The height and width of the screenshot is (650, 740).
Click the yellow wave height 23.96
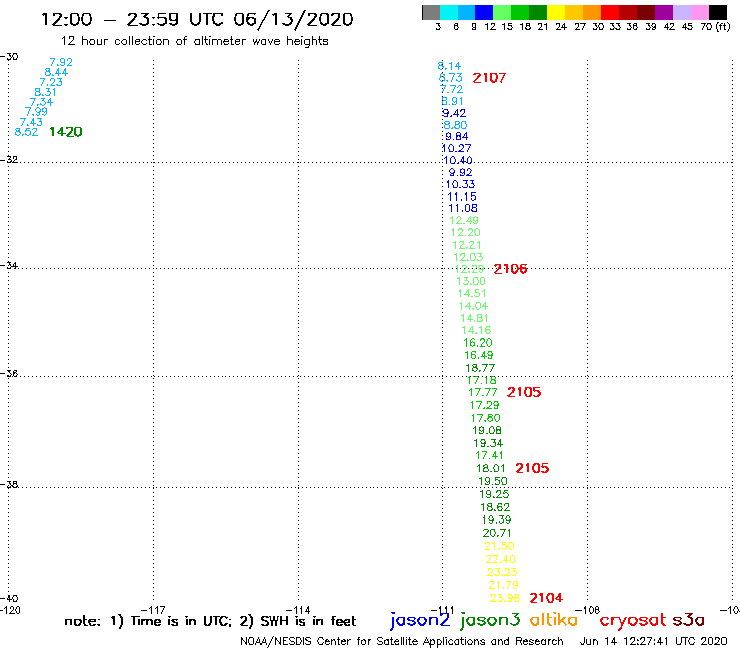(505, 599)
